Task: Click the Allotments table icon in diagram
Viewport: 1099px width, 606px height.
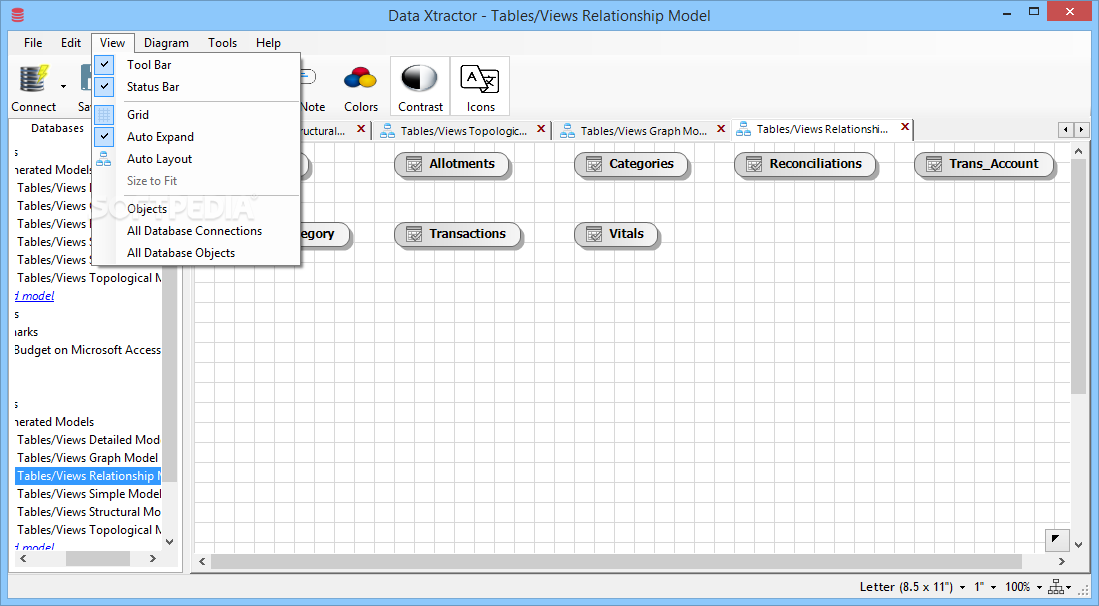Action: pos(414,165)
